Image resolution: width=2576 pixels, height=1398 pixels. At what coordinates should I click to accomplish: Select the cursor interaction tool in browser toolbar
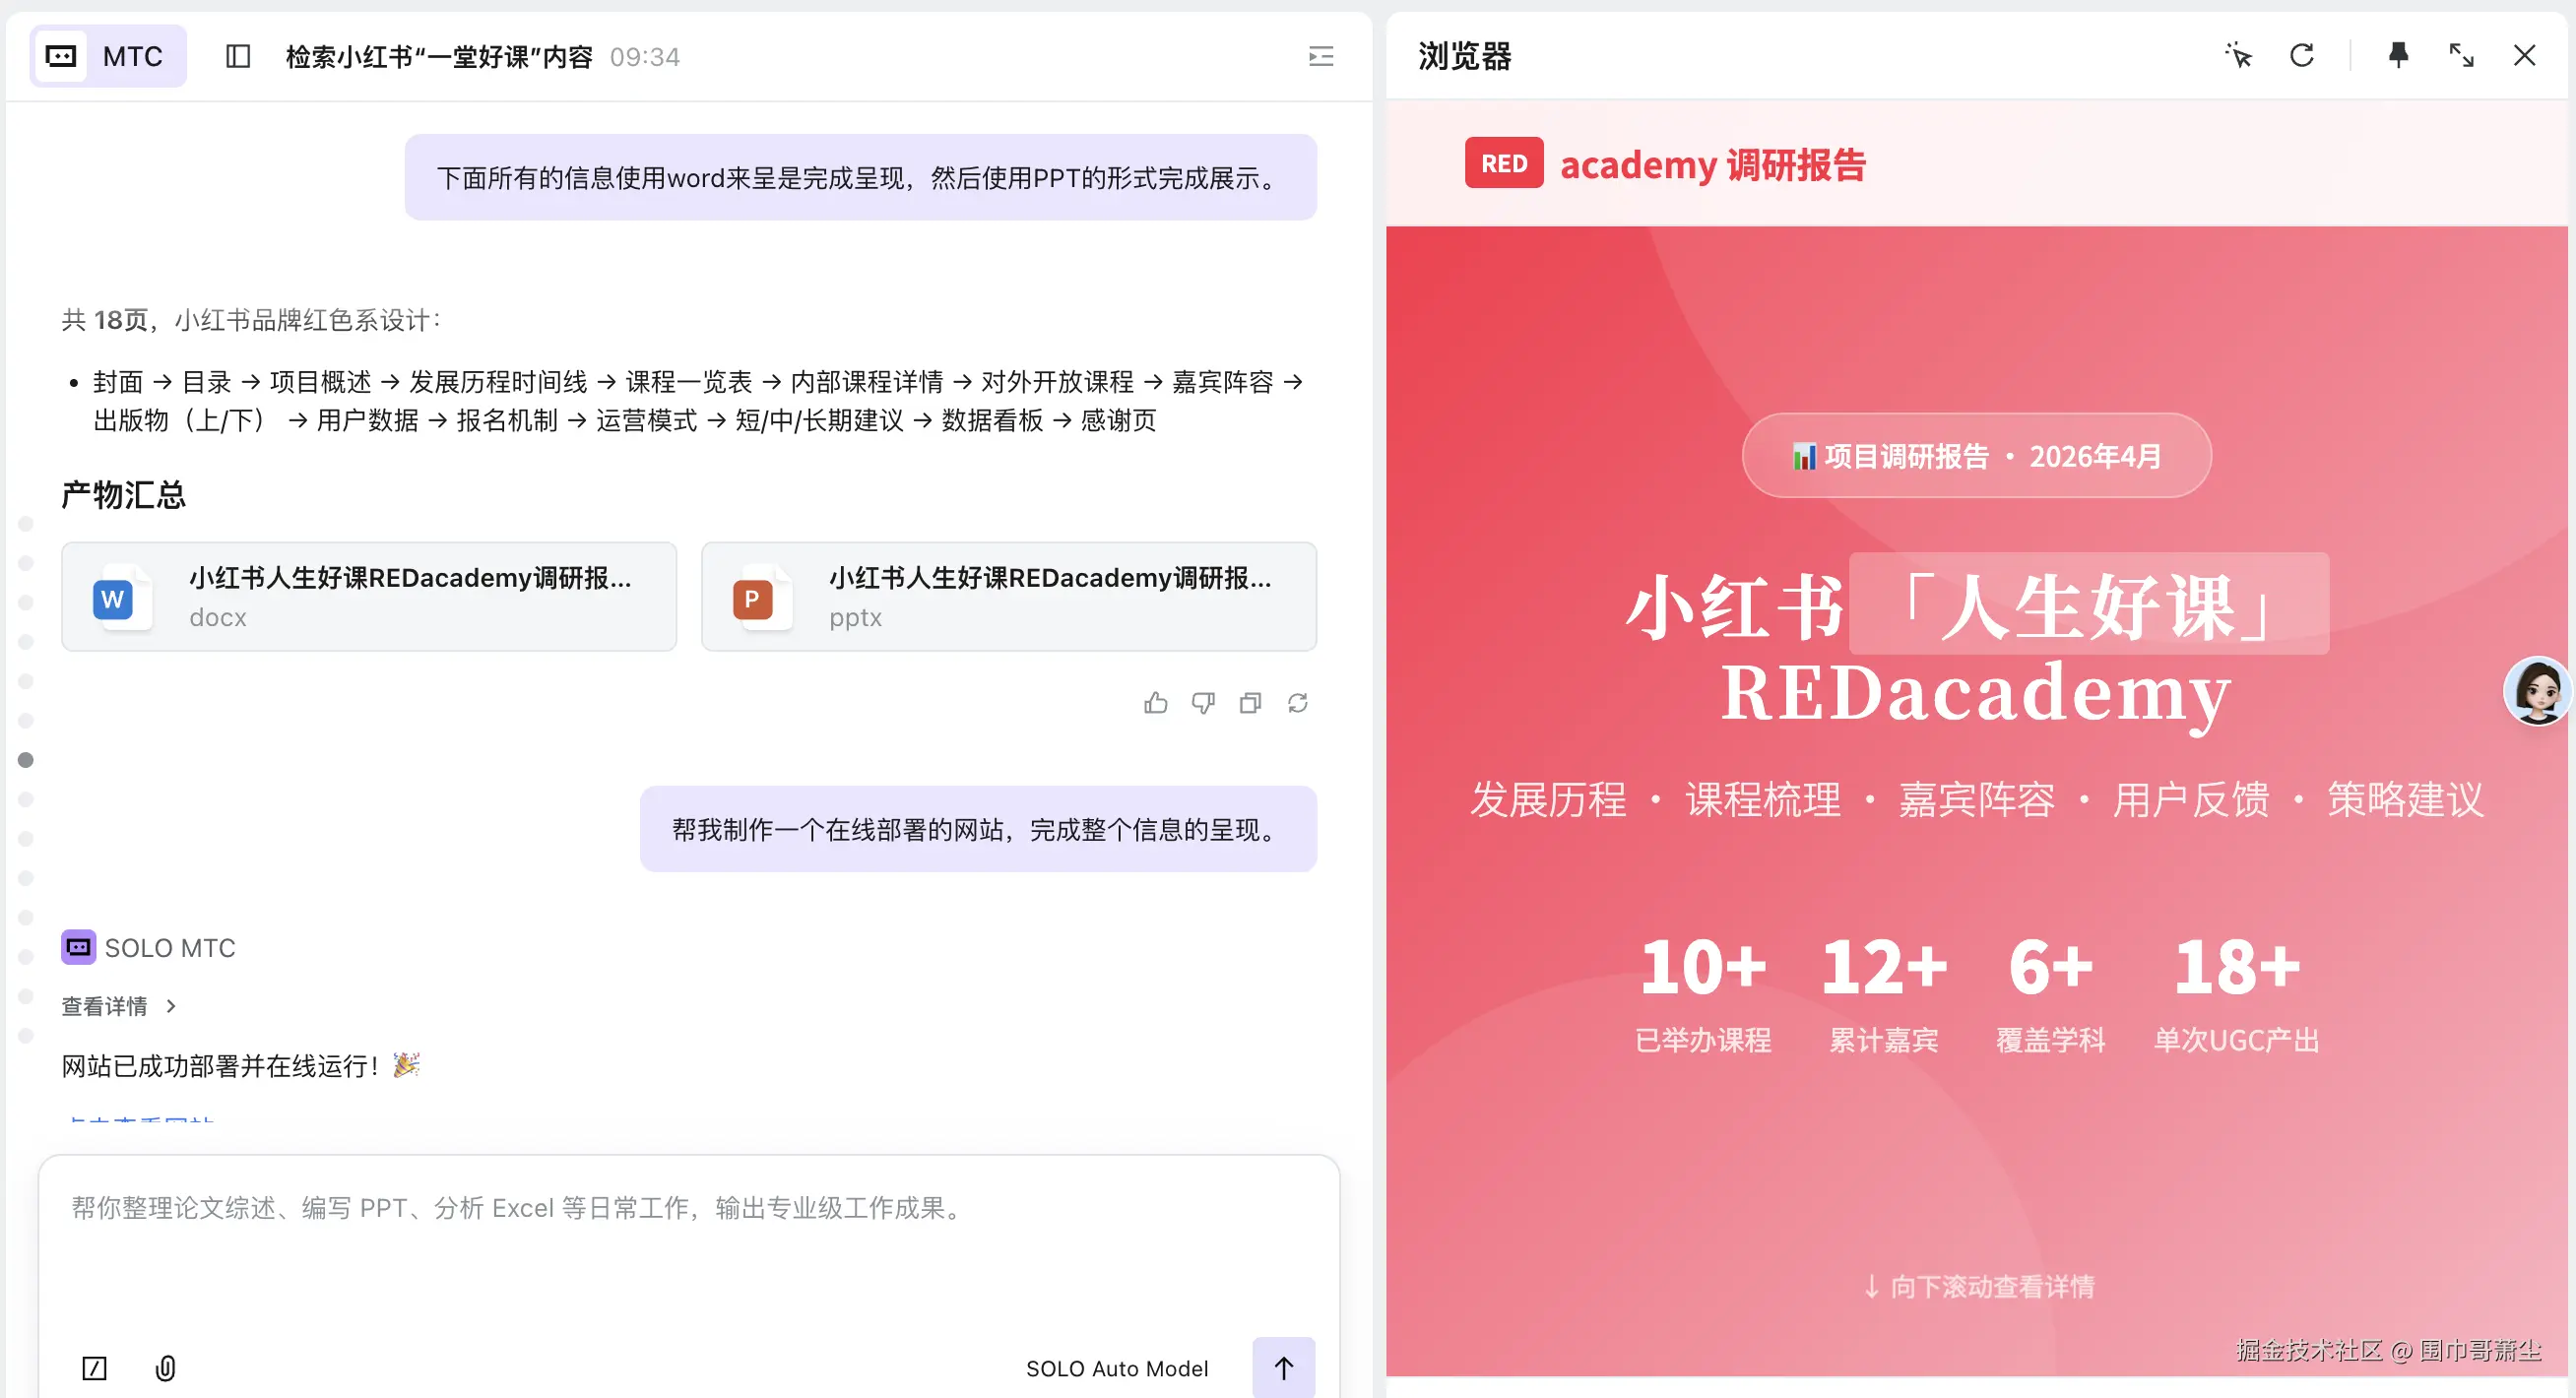(2238, 56)
